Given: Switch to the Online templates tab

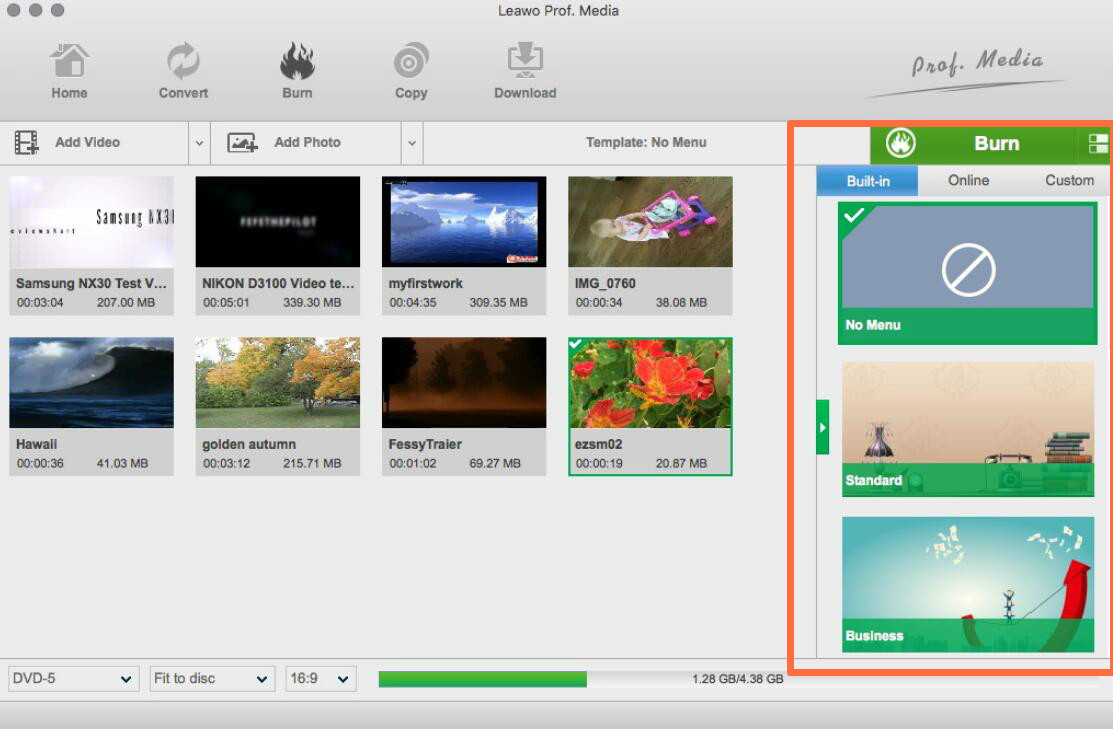Looking at the screenshot, I should point(968,180).
